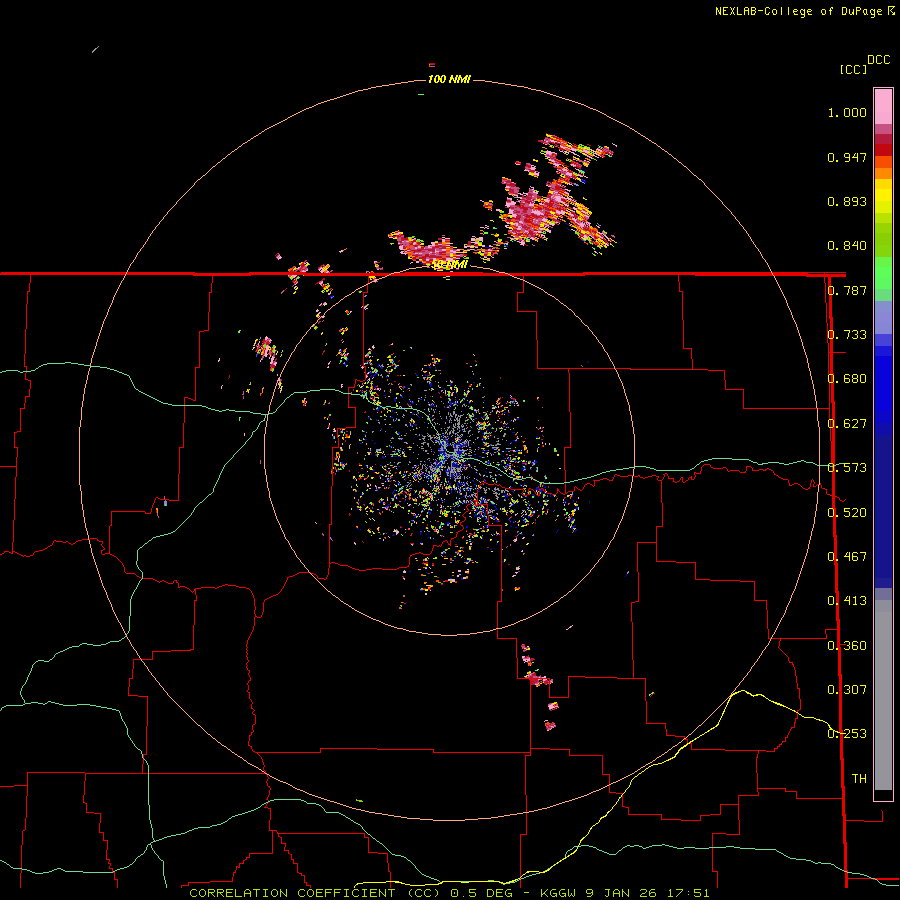Click the 0.840 scale value

[847, 246]
